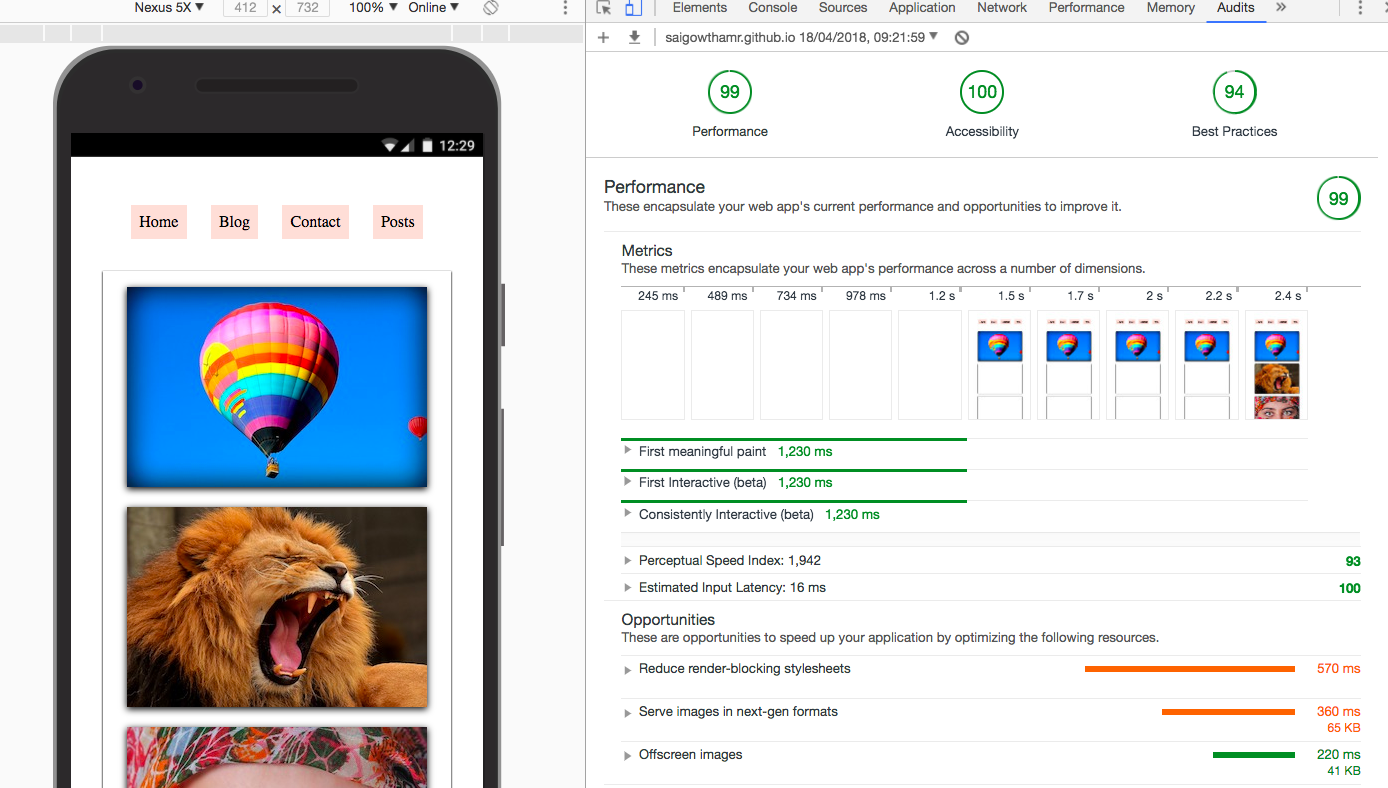Switch to the Console tab
This screenshot has height=788, width=1388.
pyautogui.click(x=773, y=8)
